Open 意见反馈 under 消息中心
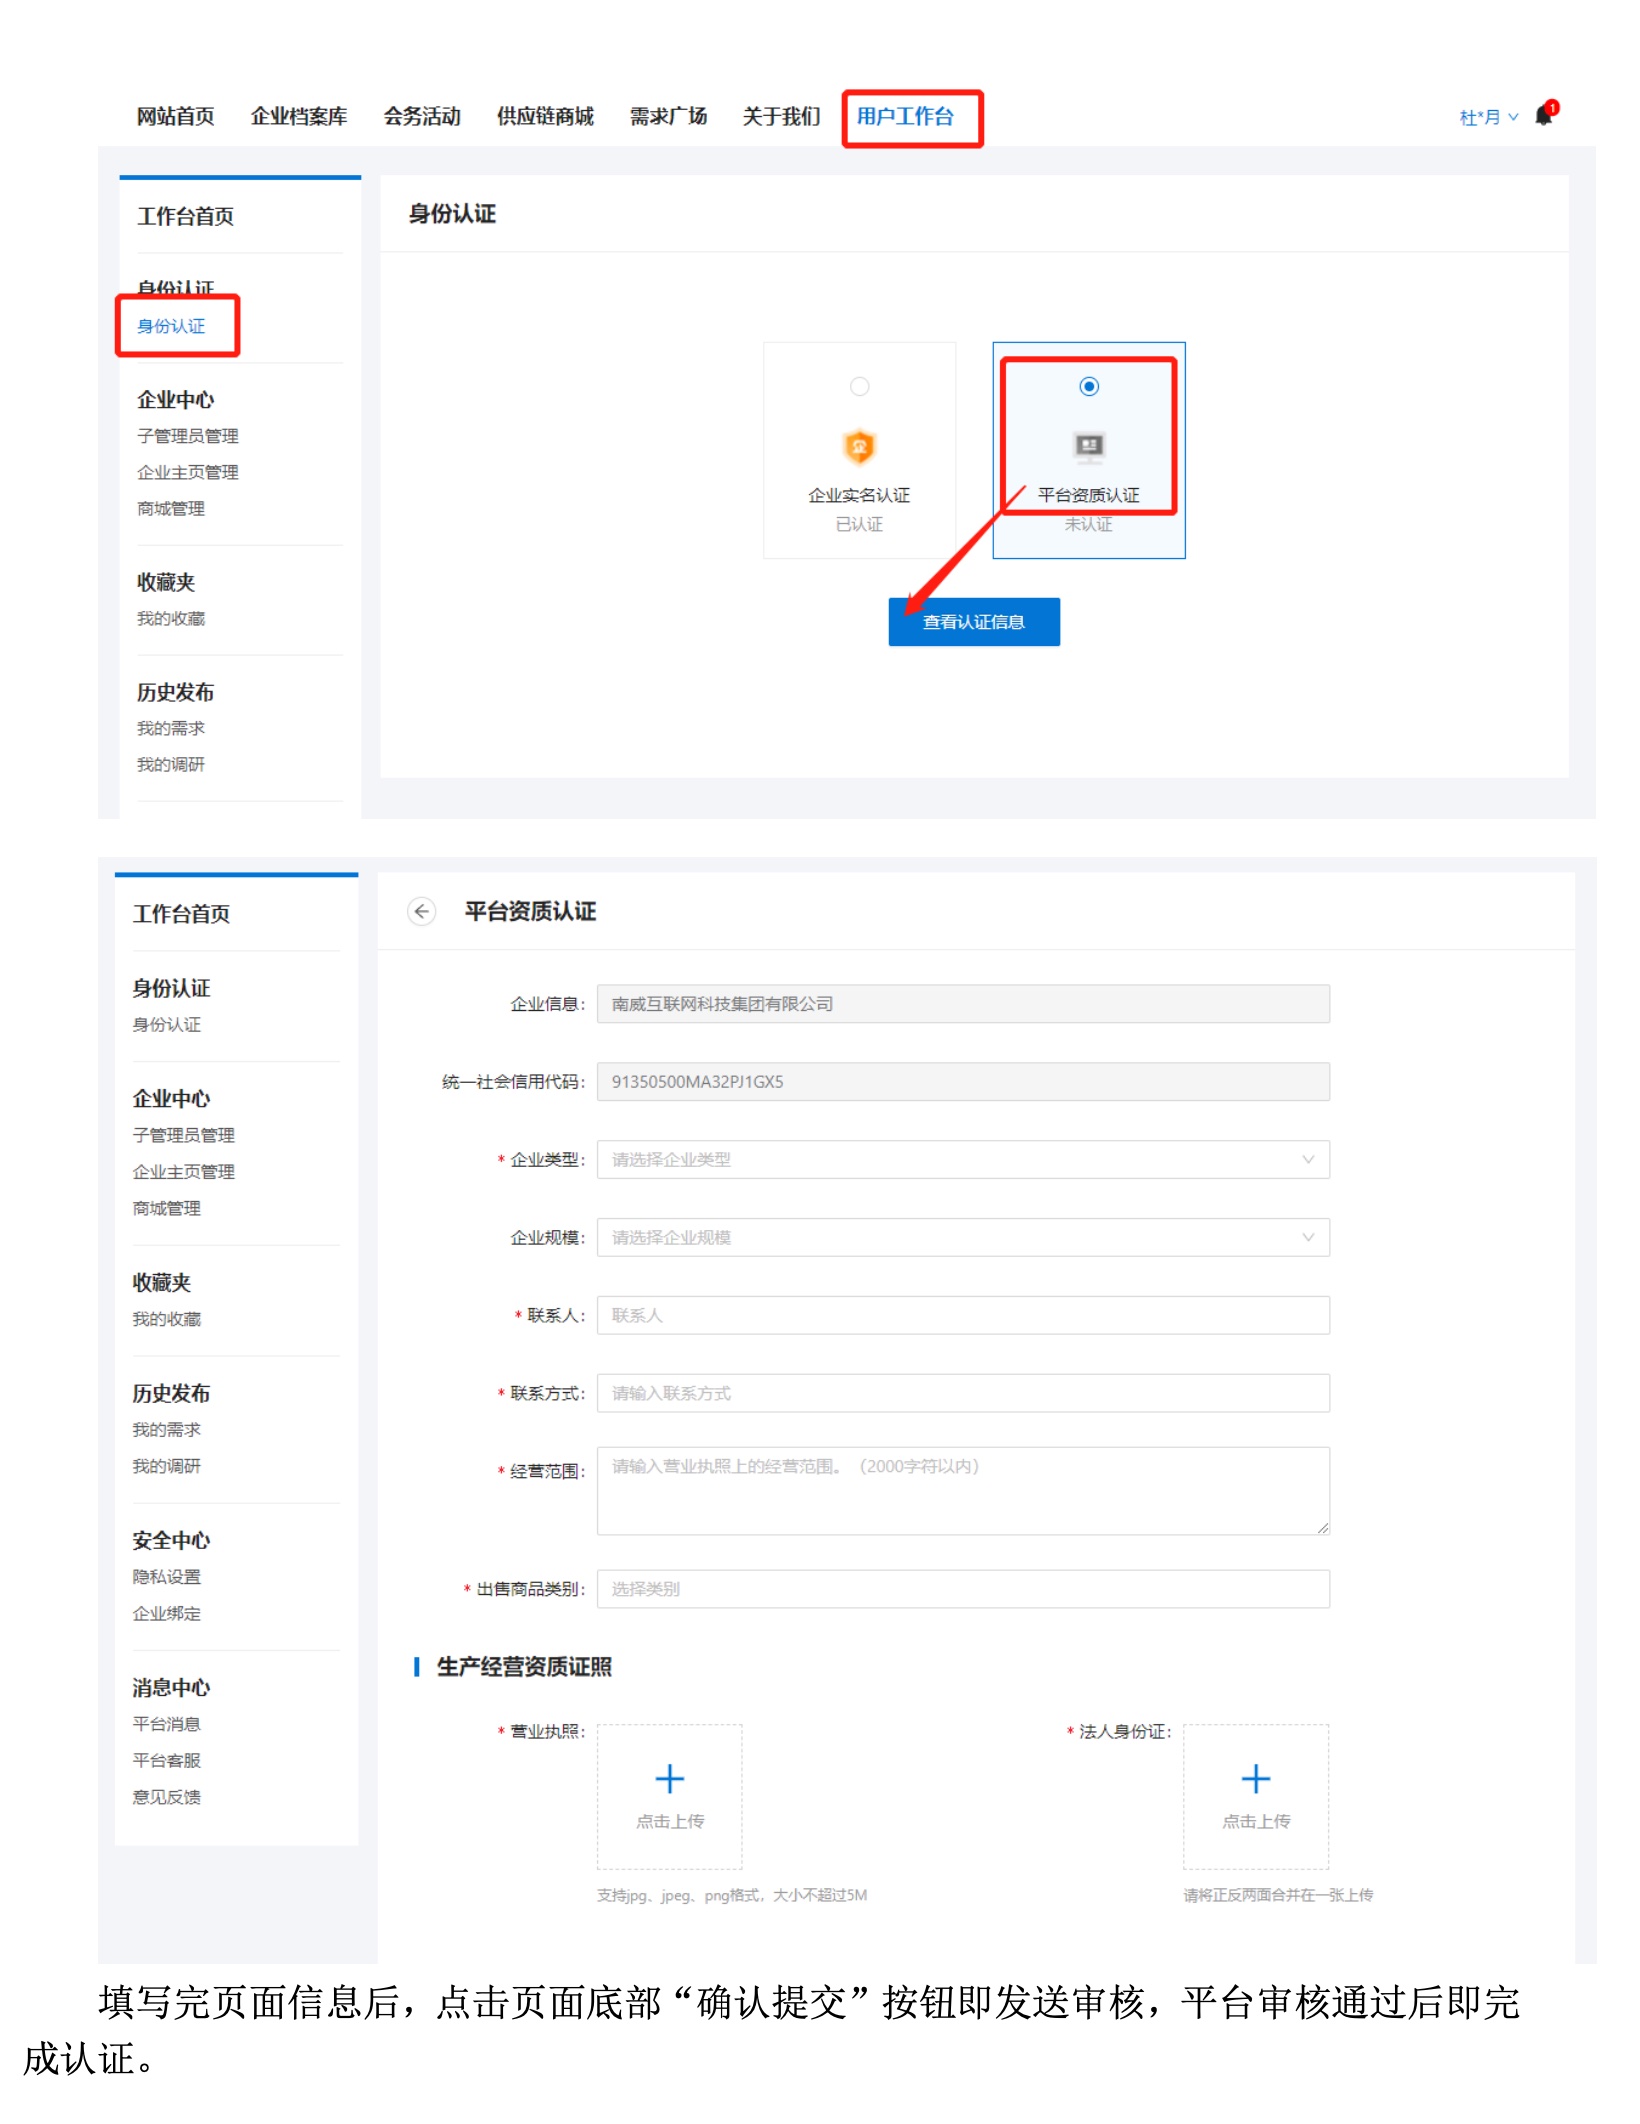1640x2124 pixels. coord(167,1797)
